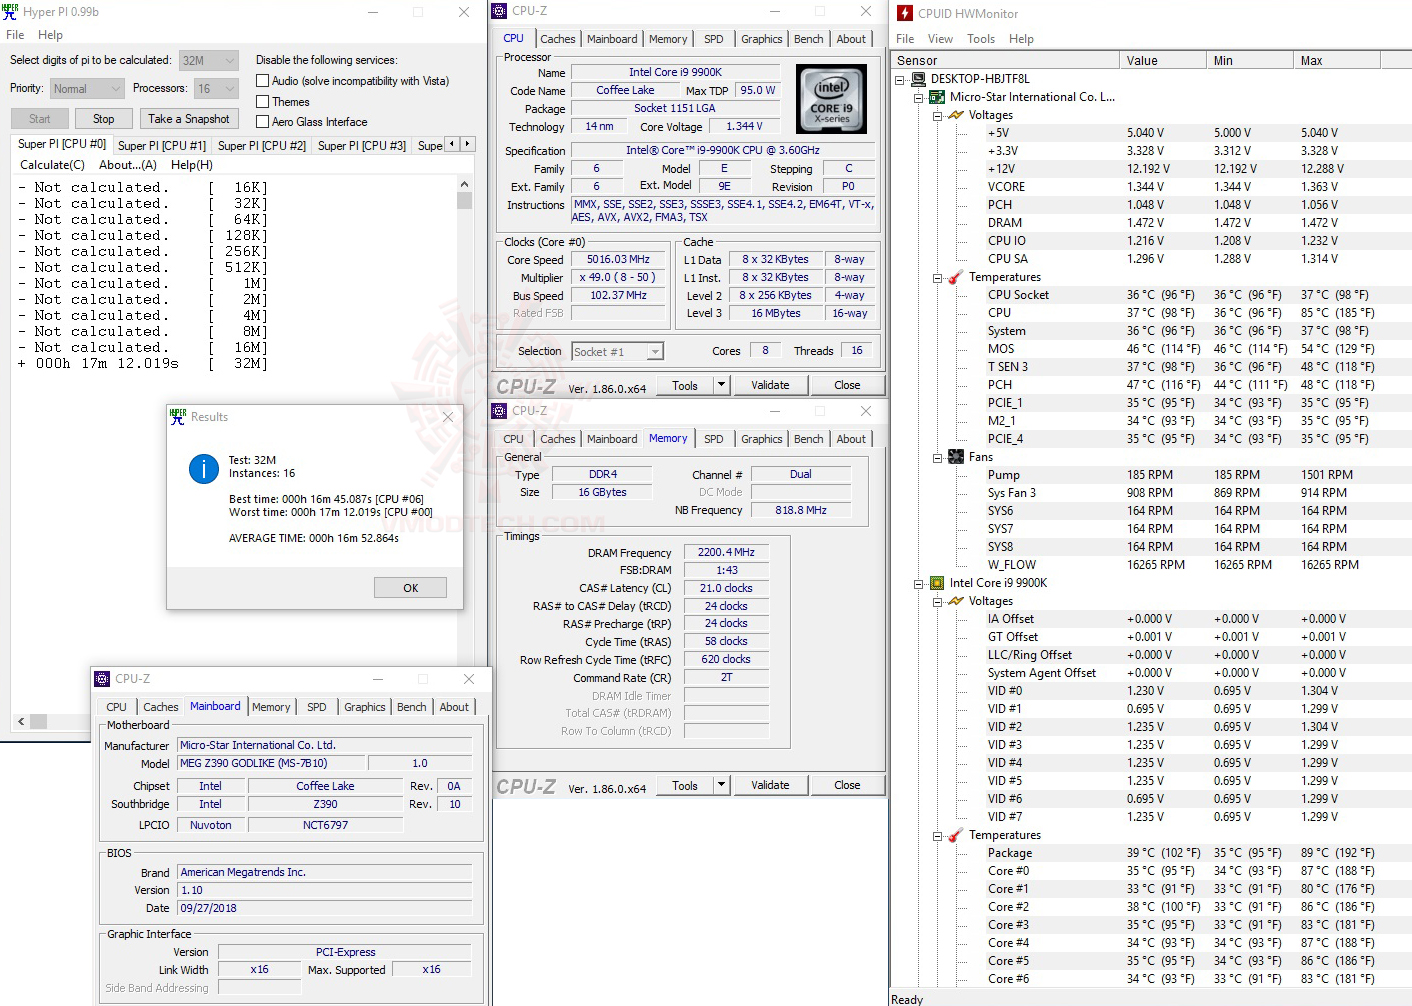Open the Socket #1 selection dropdown

653,351
